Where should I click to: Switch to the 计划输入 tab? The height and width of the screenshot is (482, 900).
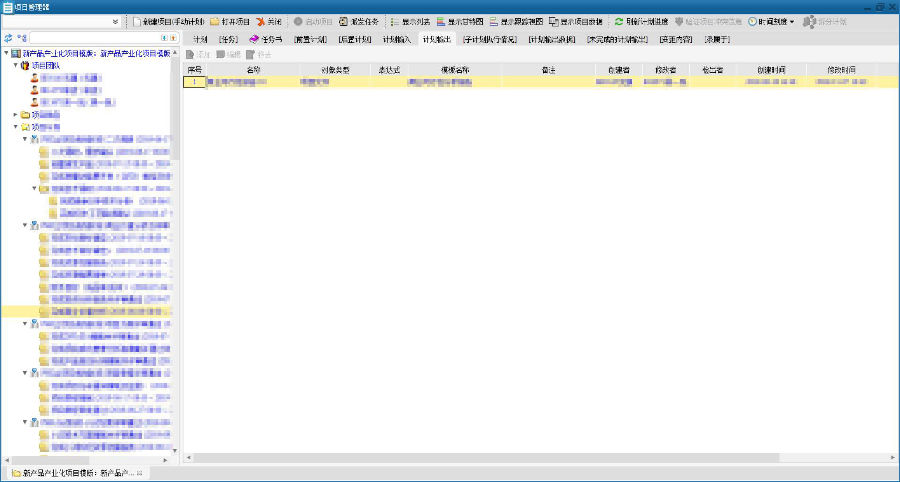point(396,38)
